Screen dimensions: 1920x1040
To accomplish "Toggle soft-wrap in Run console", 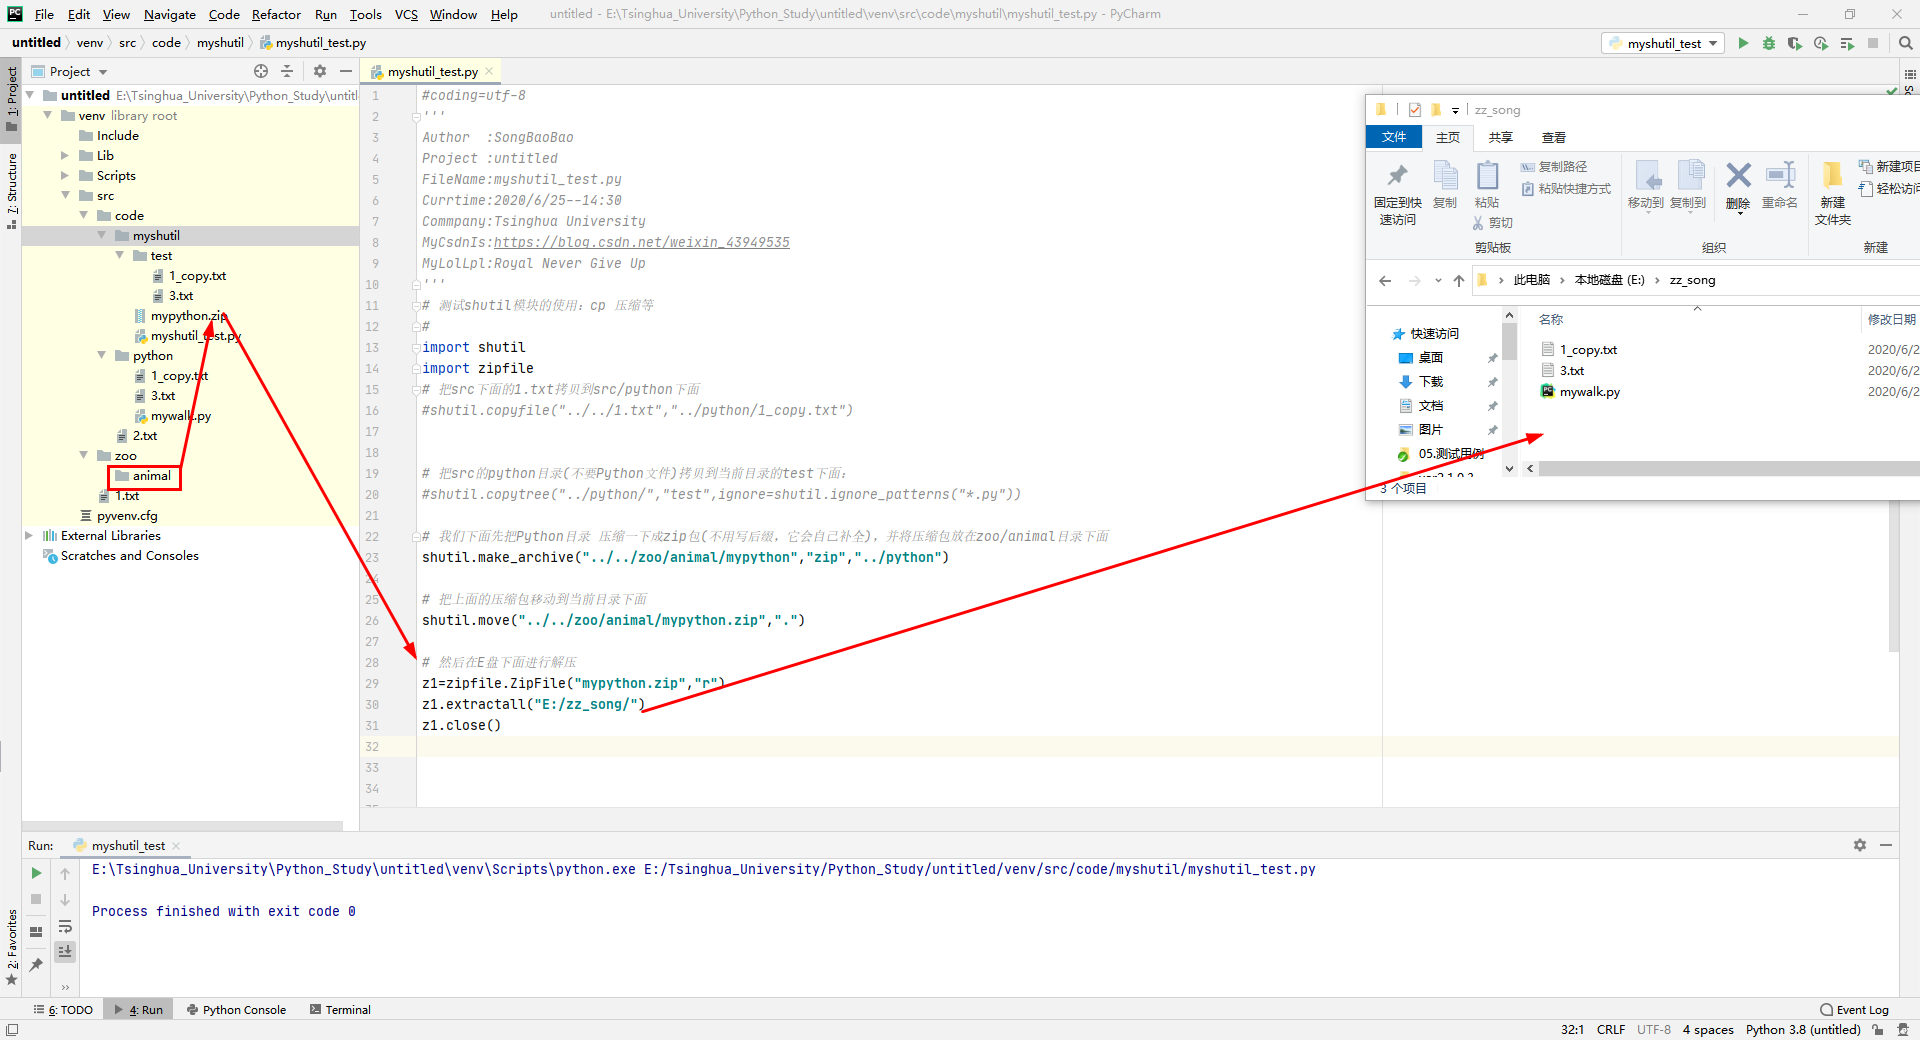I will tap(65, 926).
